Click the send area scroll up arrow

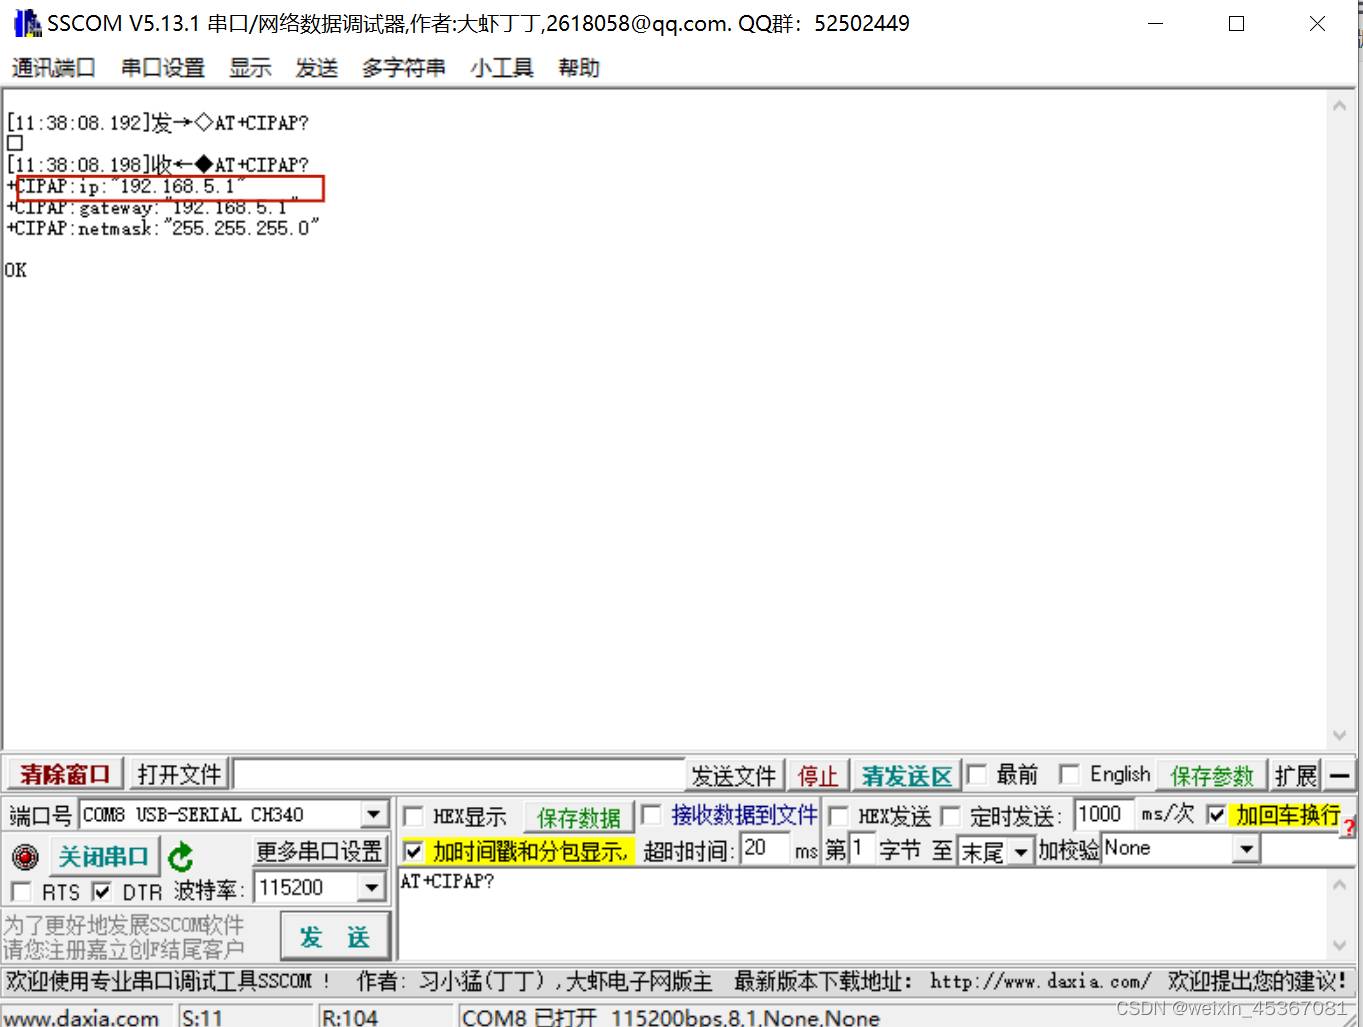pyautogui.click(x=1340, y=884)
